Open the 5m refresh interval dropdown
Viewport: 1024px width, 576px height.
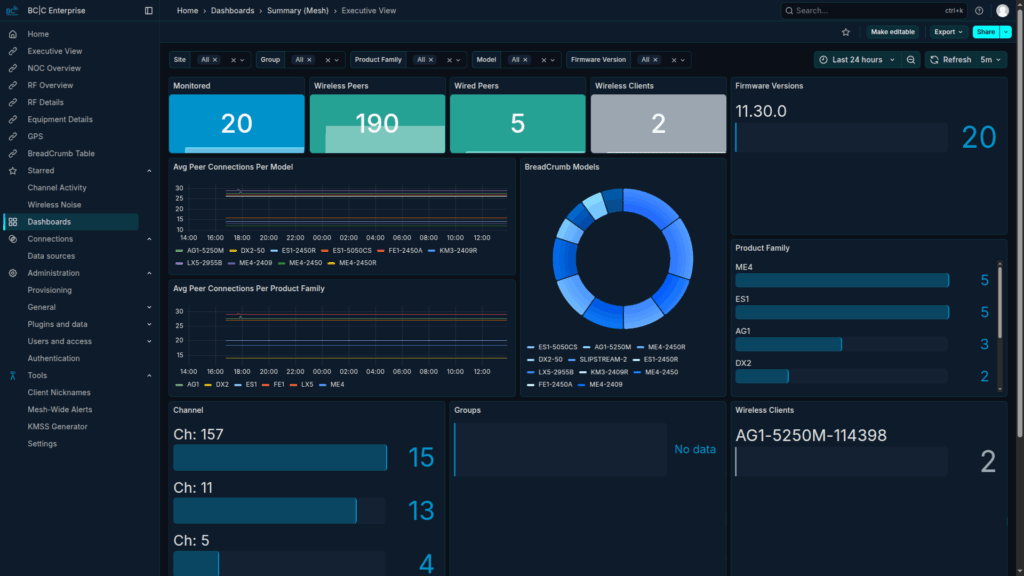(x=990, y=59)
